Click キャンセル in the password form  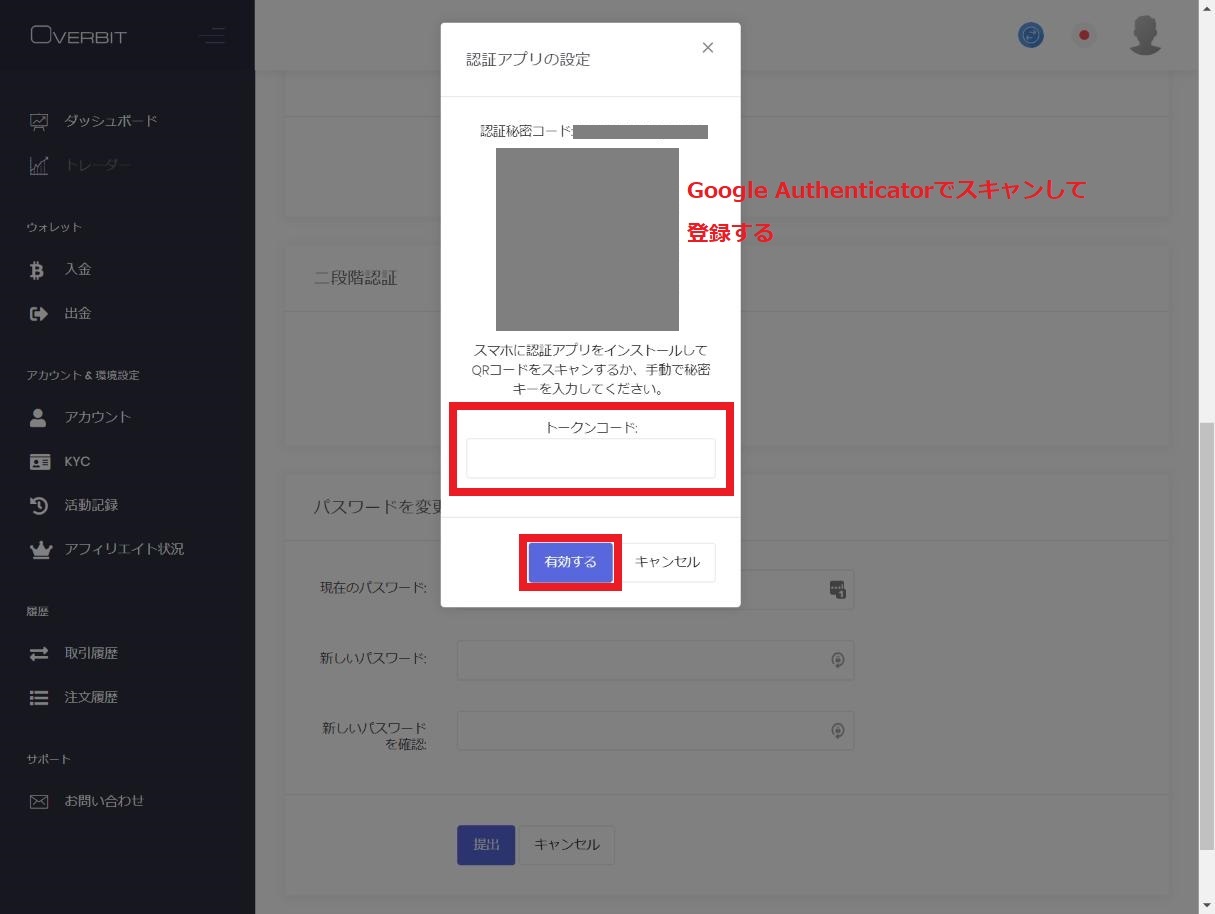click(567, 845)
